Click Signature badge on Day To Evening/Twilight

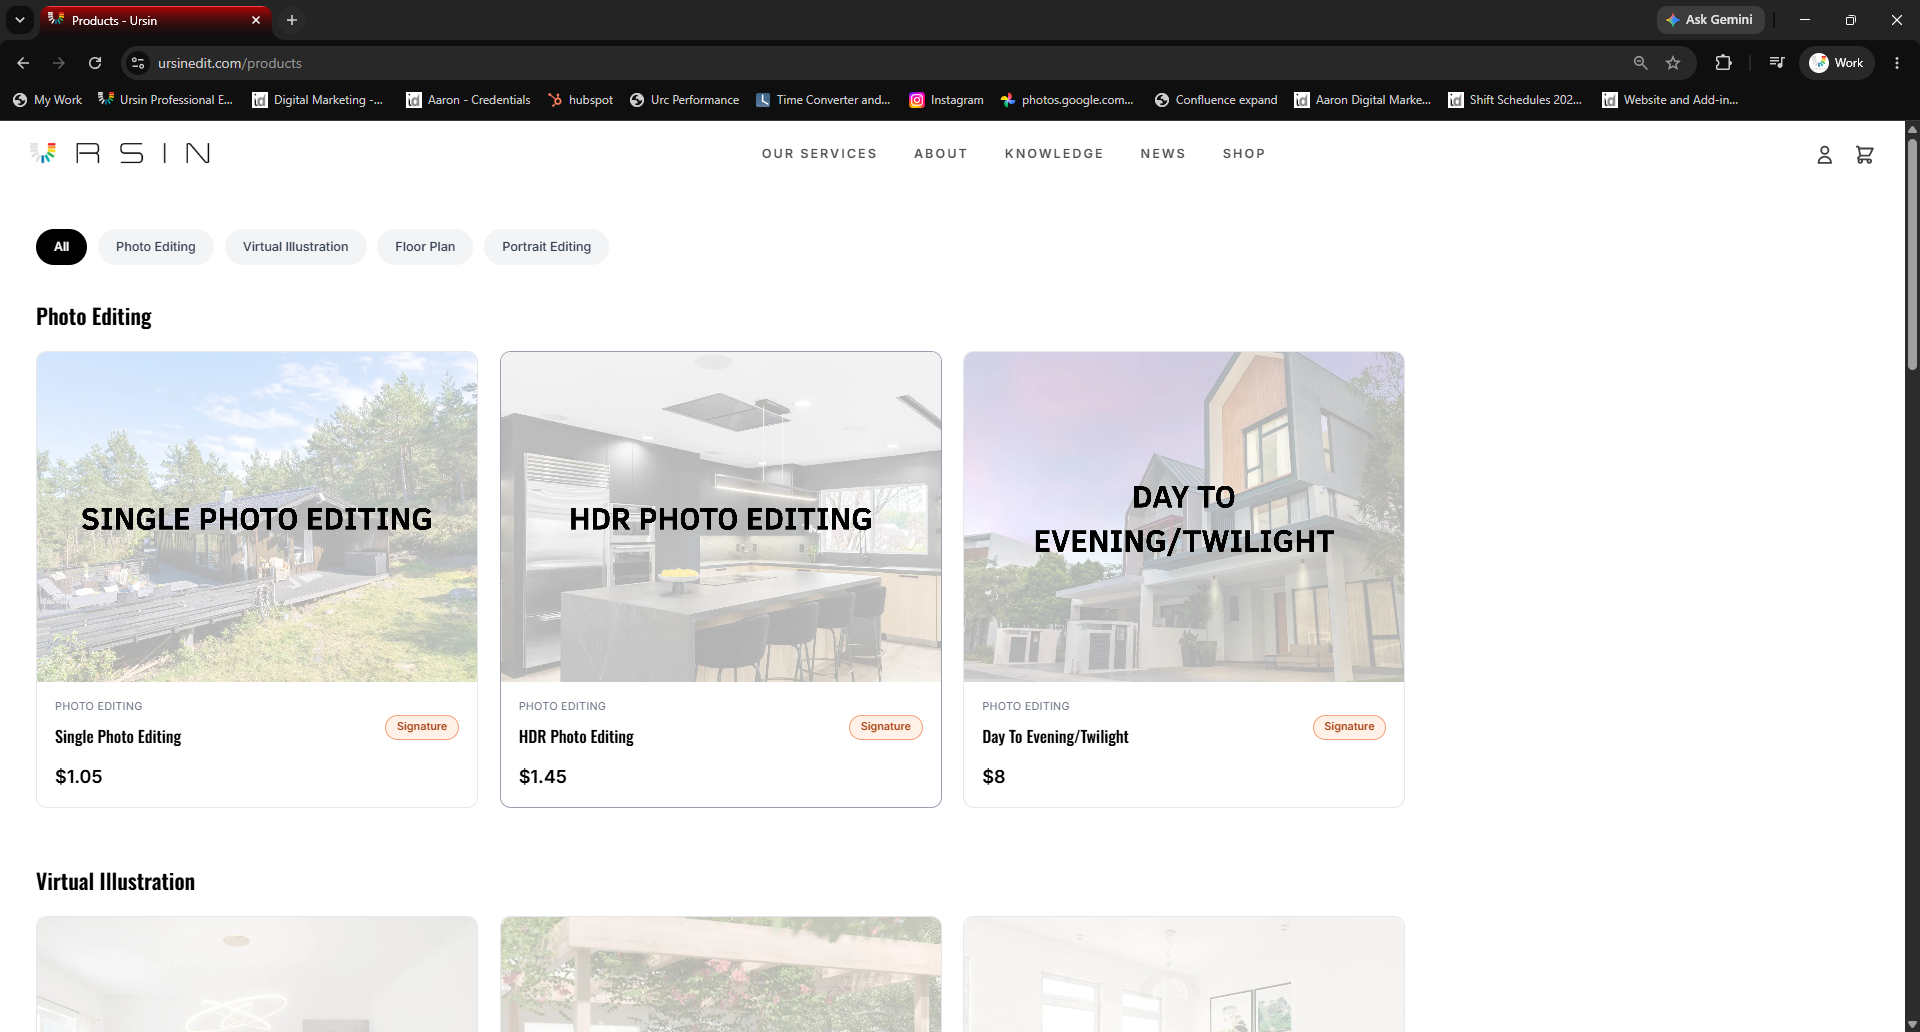[x=1349, y=727]
